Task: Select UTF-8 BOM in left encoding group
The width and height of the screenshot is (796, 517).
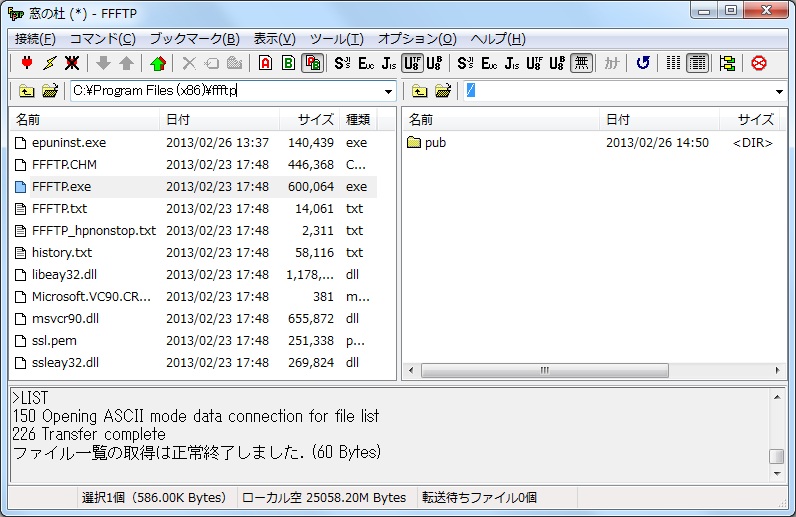Action: pos(434,63)
